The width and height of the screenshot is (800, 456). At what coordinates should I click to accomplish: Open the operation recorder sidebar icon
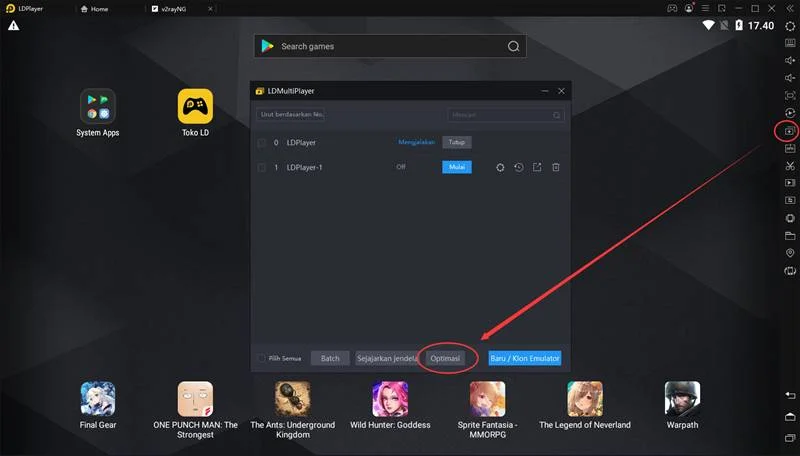(790, 113)
